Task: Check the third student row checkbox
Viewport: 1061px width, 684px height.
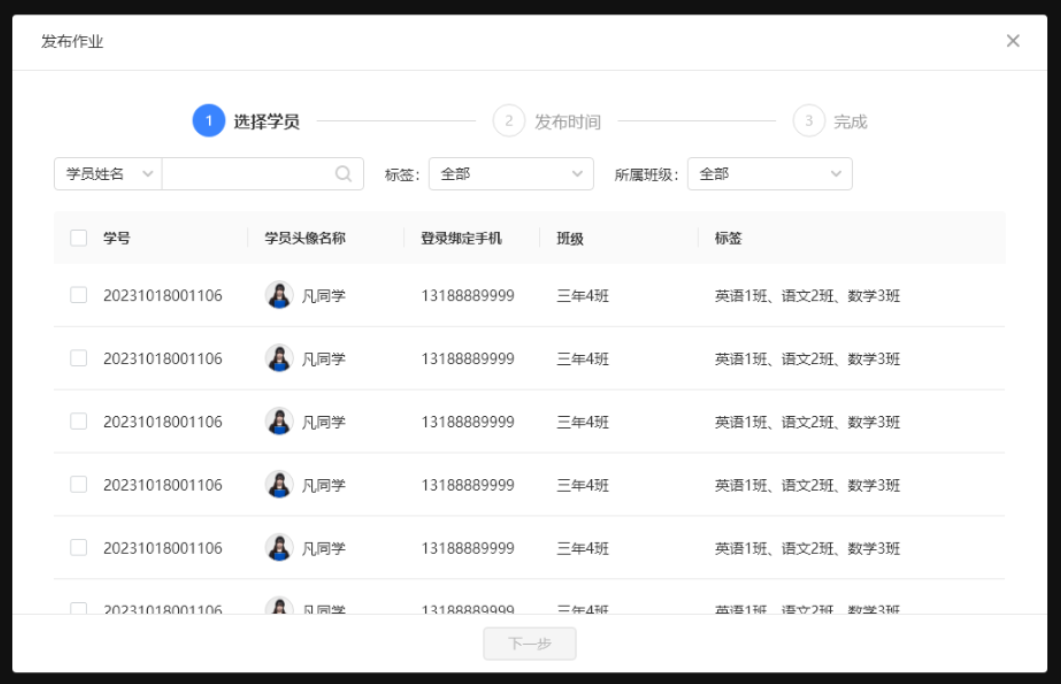Action: click(x=77, y=421)
